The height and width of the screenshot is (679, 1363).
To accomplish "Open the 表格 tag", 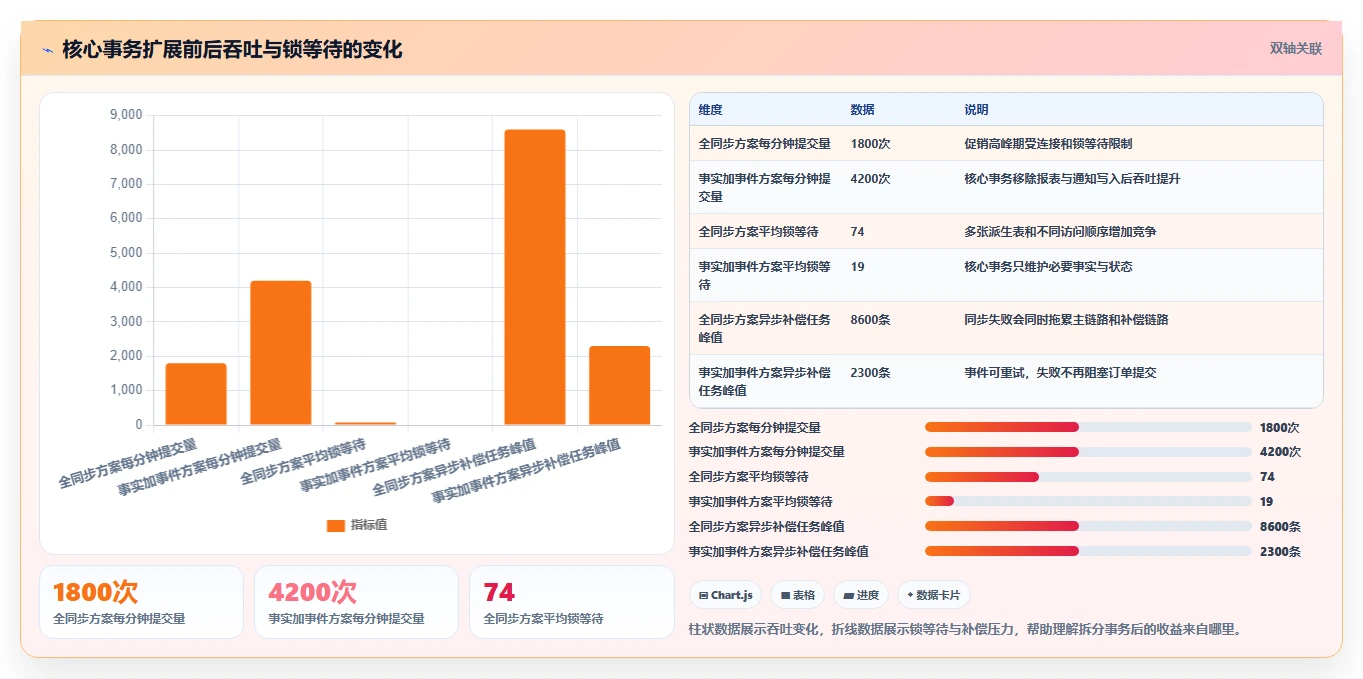I will click(x=797, y=595).
